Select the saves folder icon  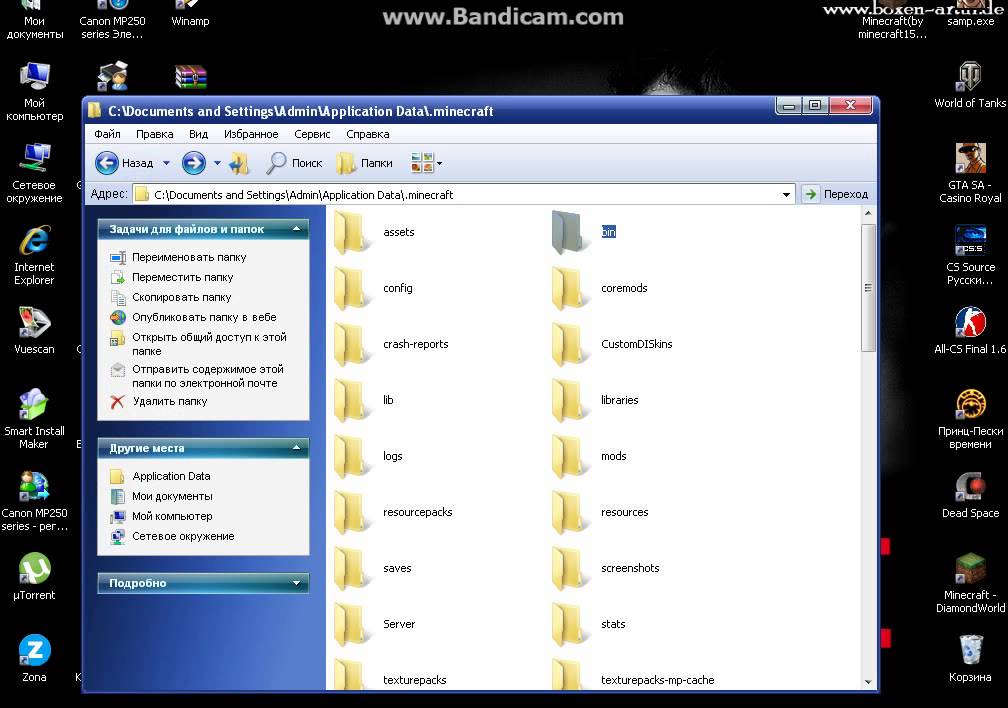(x=351, y=568)
